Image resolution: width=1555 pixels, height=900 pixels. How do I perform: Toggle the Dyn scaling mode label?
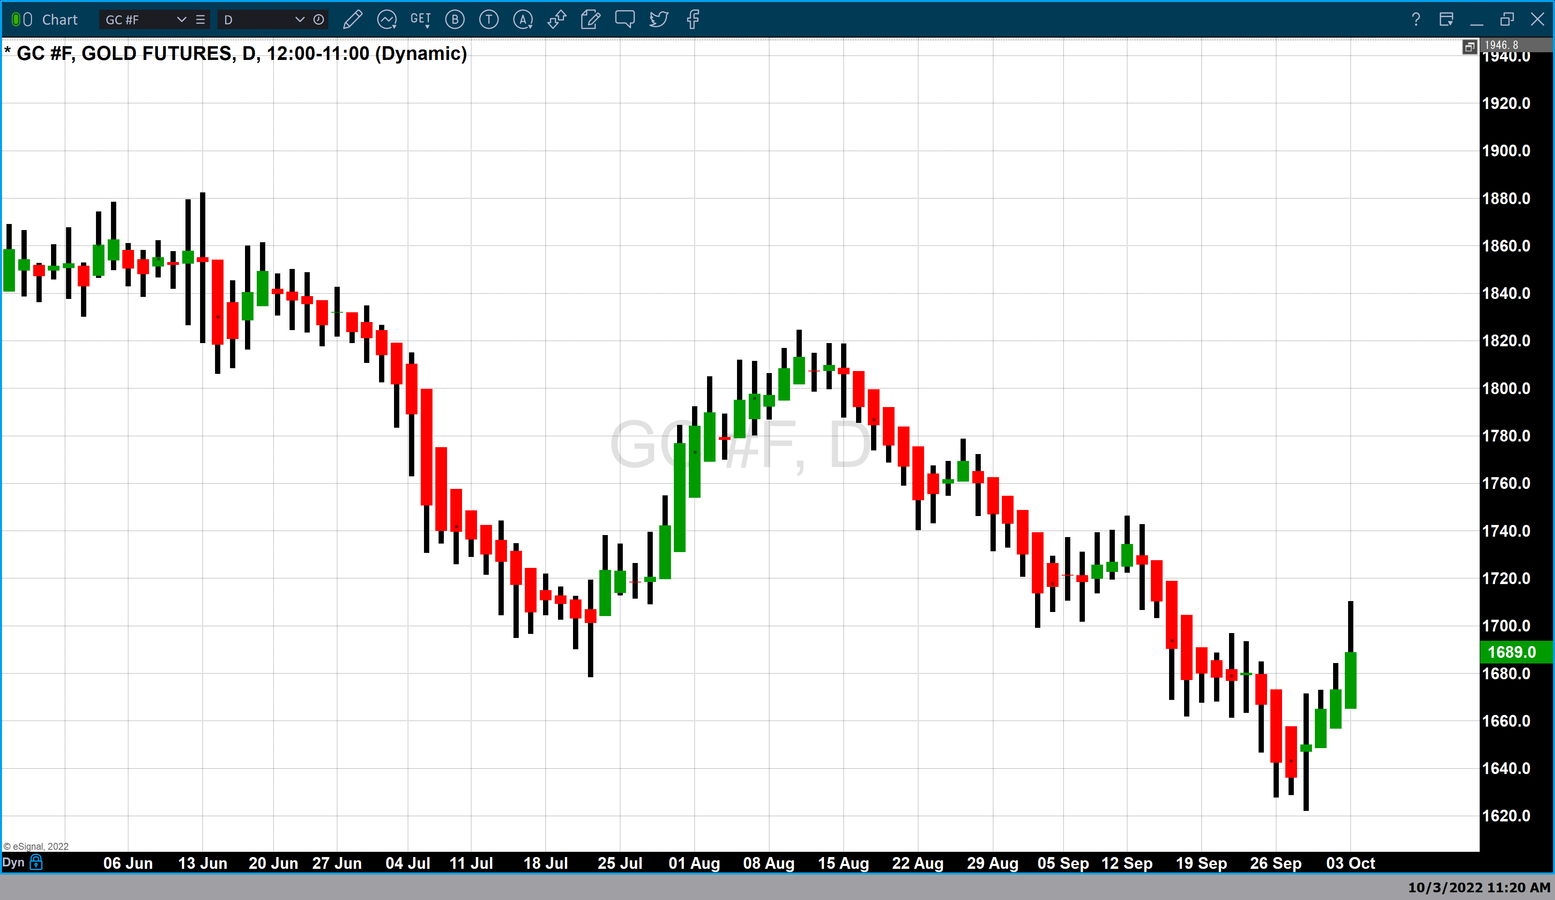(13, 862)
